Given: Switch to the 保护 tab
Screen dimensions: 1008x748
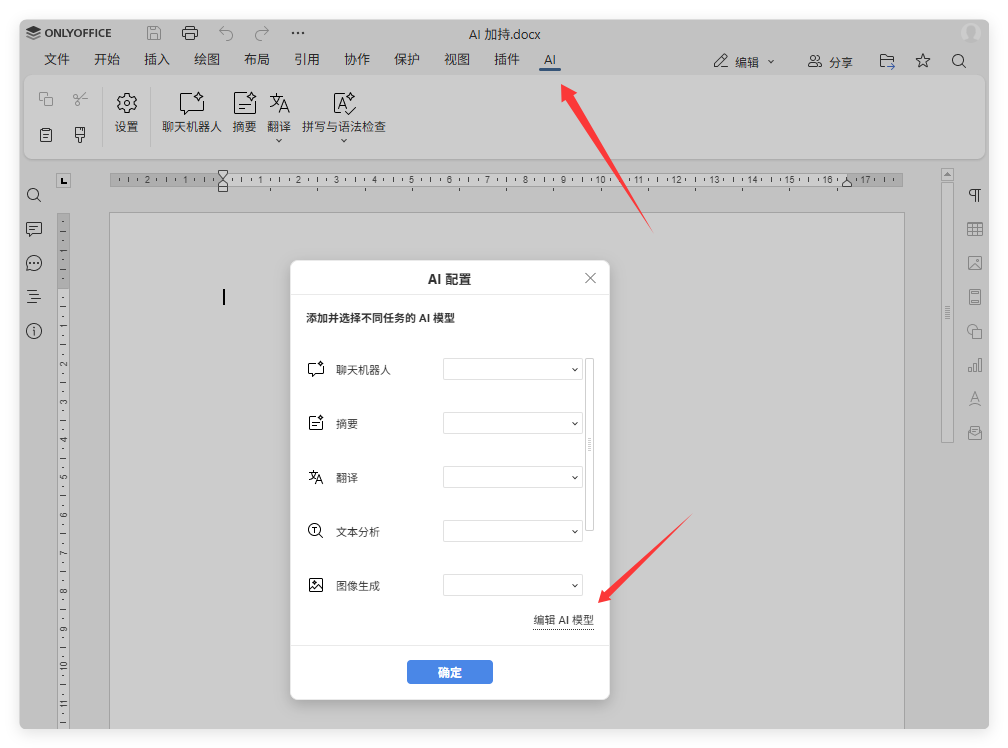Looking at the screenshot, I should tap(407, 60).
